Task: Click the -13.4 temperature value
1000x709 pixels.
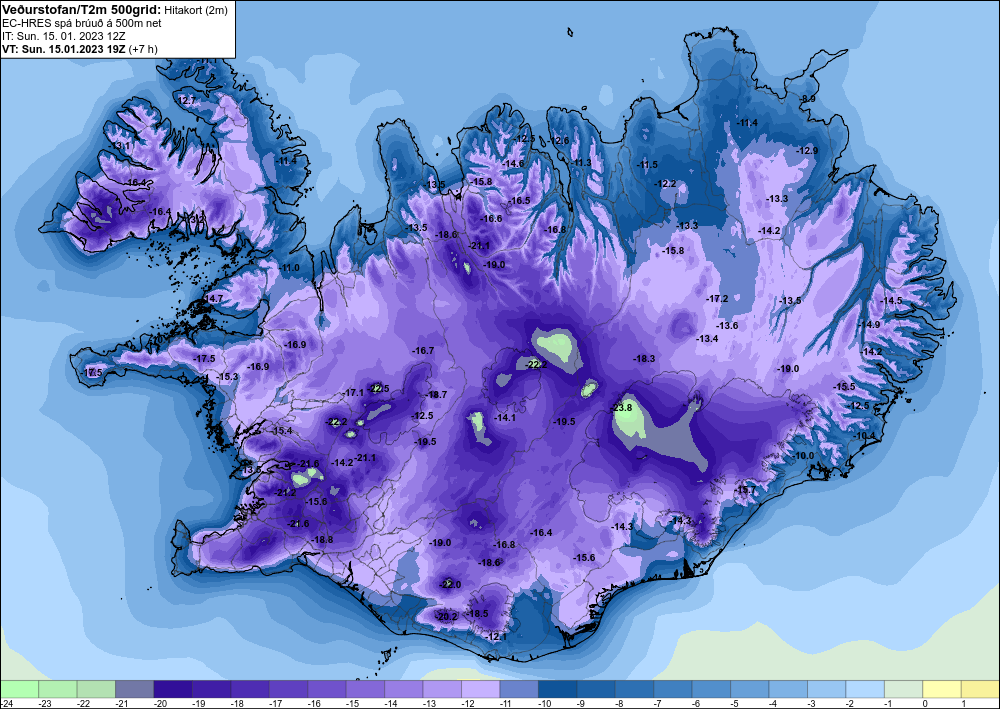Action: 707,339
